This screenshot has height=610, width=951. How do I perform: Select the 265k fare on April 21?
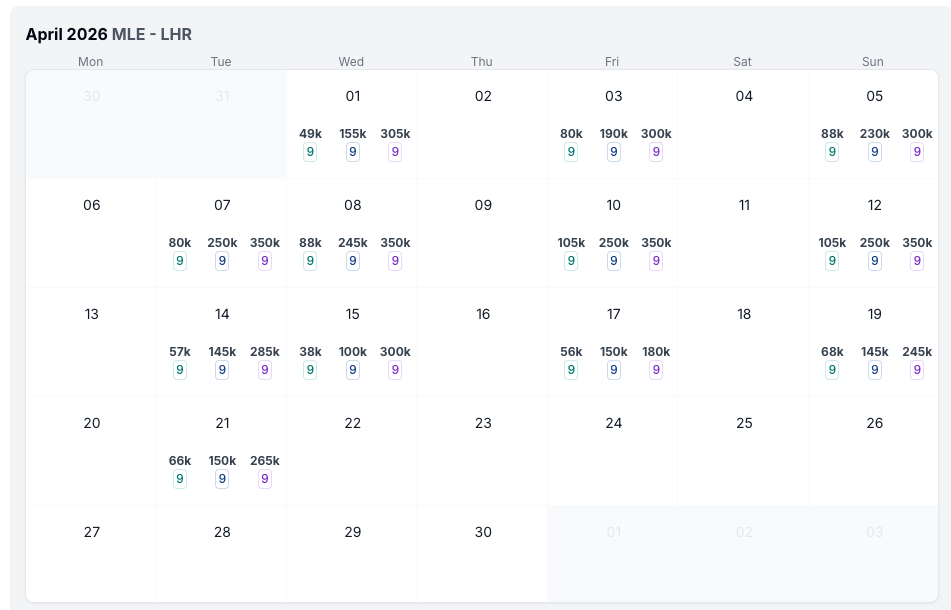click(265, 461)
